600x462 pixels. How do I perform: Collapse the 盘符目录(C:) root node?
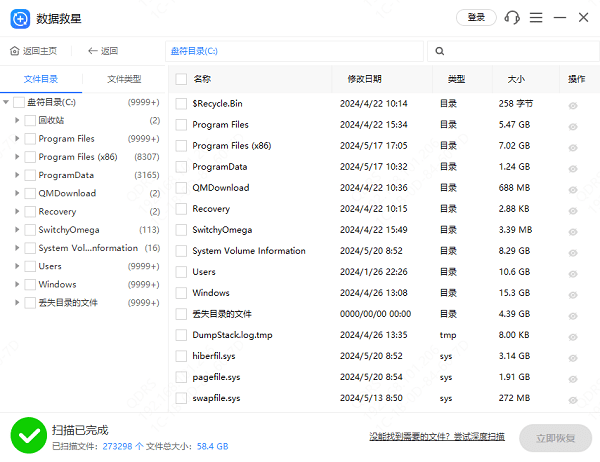click(7, 102)
